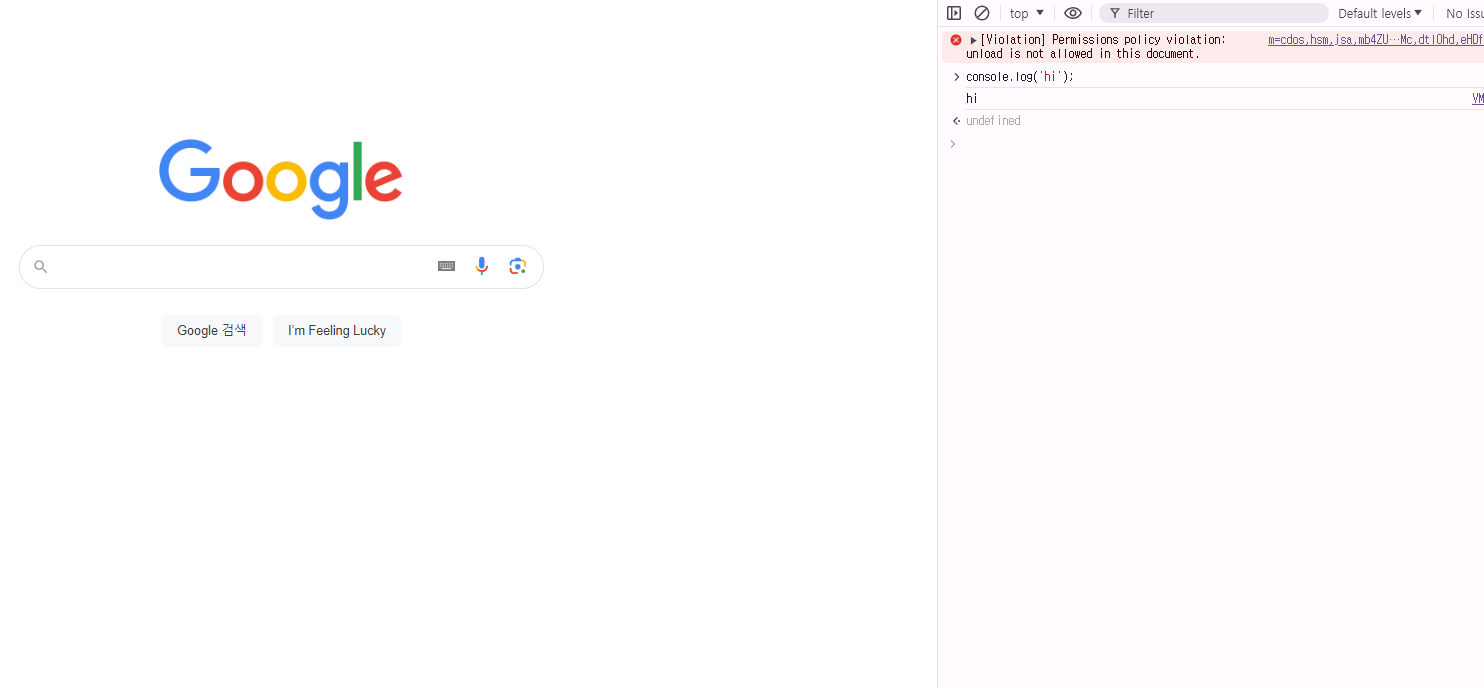Screen dimensions: 1484x688
Task: Click the No Issues indicator
Action: pyautogui.click(x=1465, y=13)
